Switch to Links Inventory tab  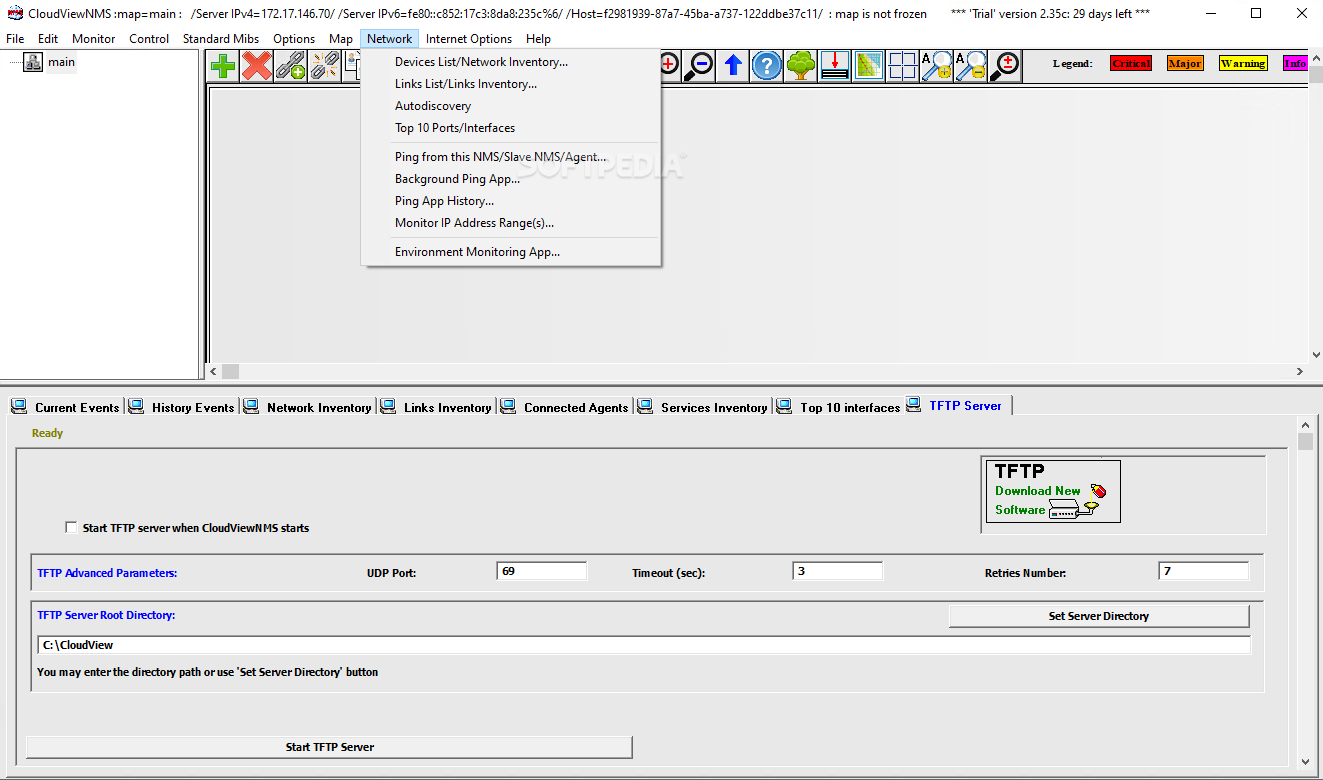[x=437, y=407]
